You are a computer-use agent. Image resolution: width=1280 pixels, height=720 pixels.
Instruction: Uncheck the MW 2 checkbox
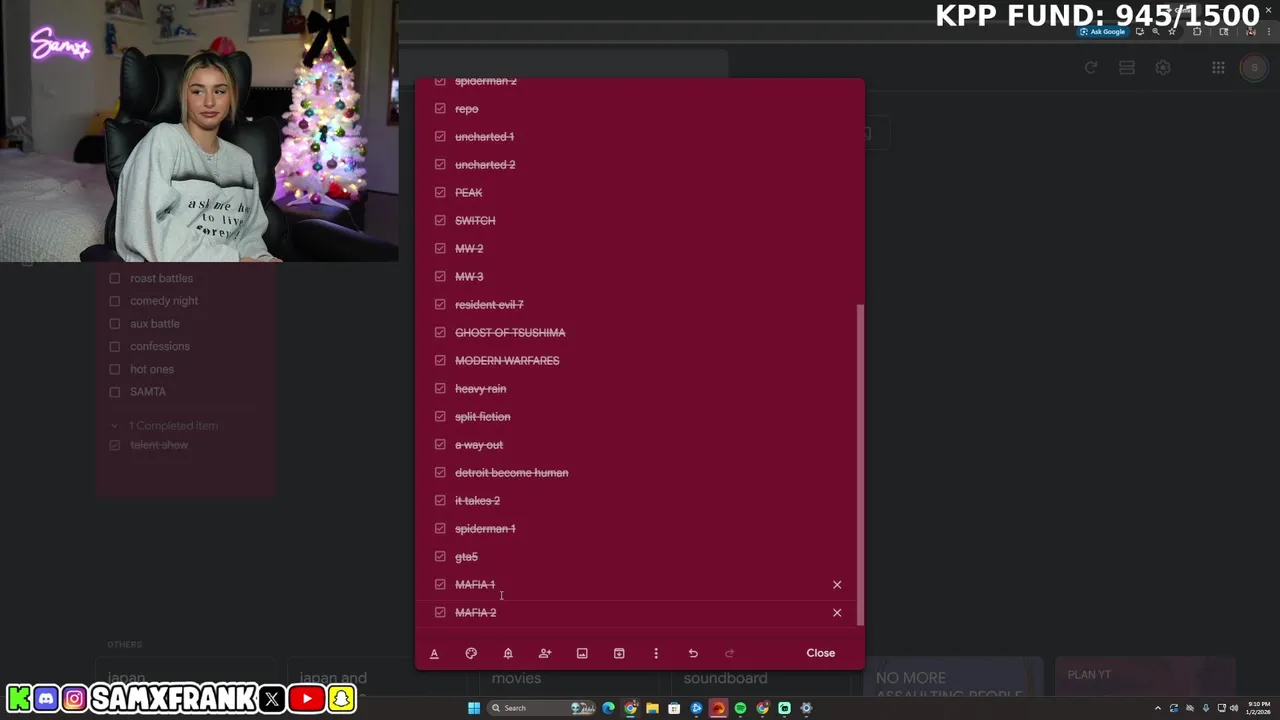point(440,248)
